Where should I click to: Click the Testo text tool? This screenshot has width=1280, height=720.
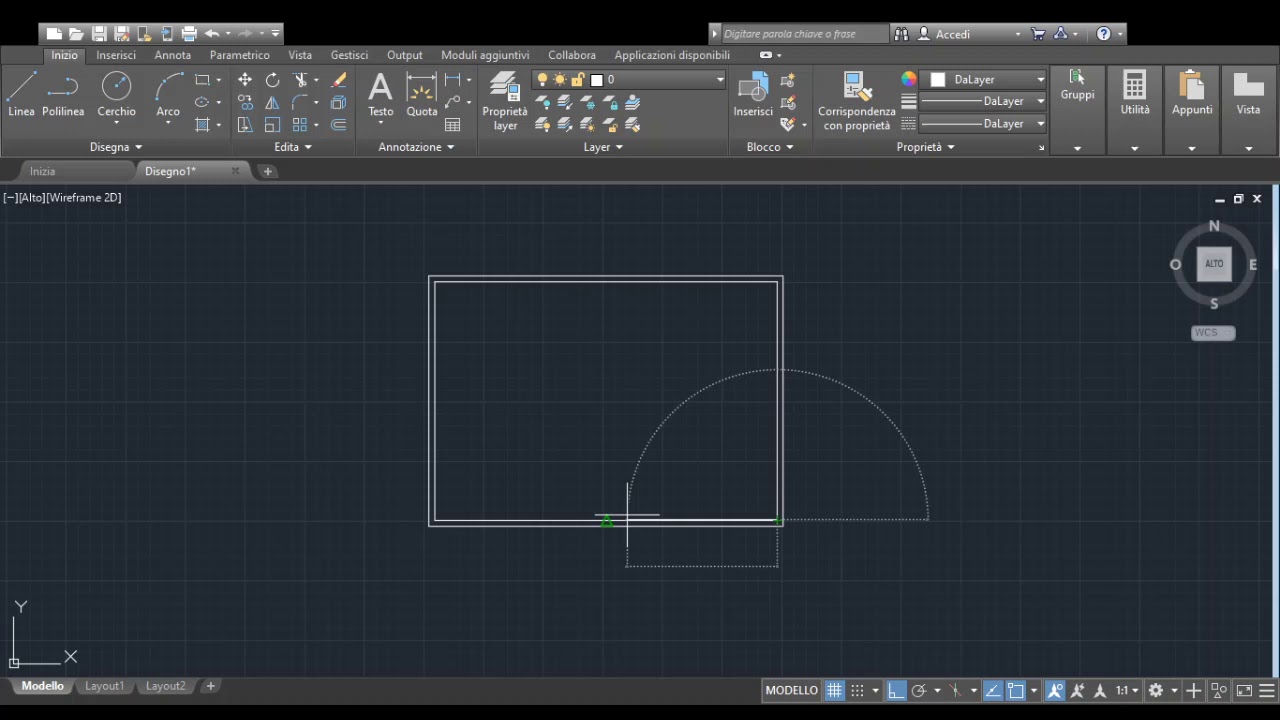[x=380, y=96]
